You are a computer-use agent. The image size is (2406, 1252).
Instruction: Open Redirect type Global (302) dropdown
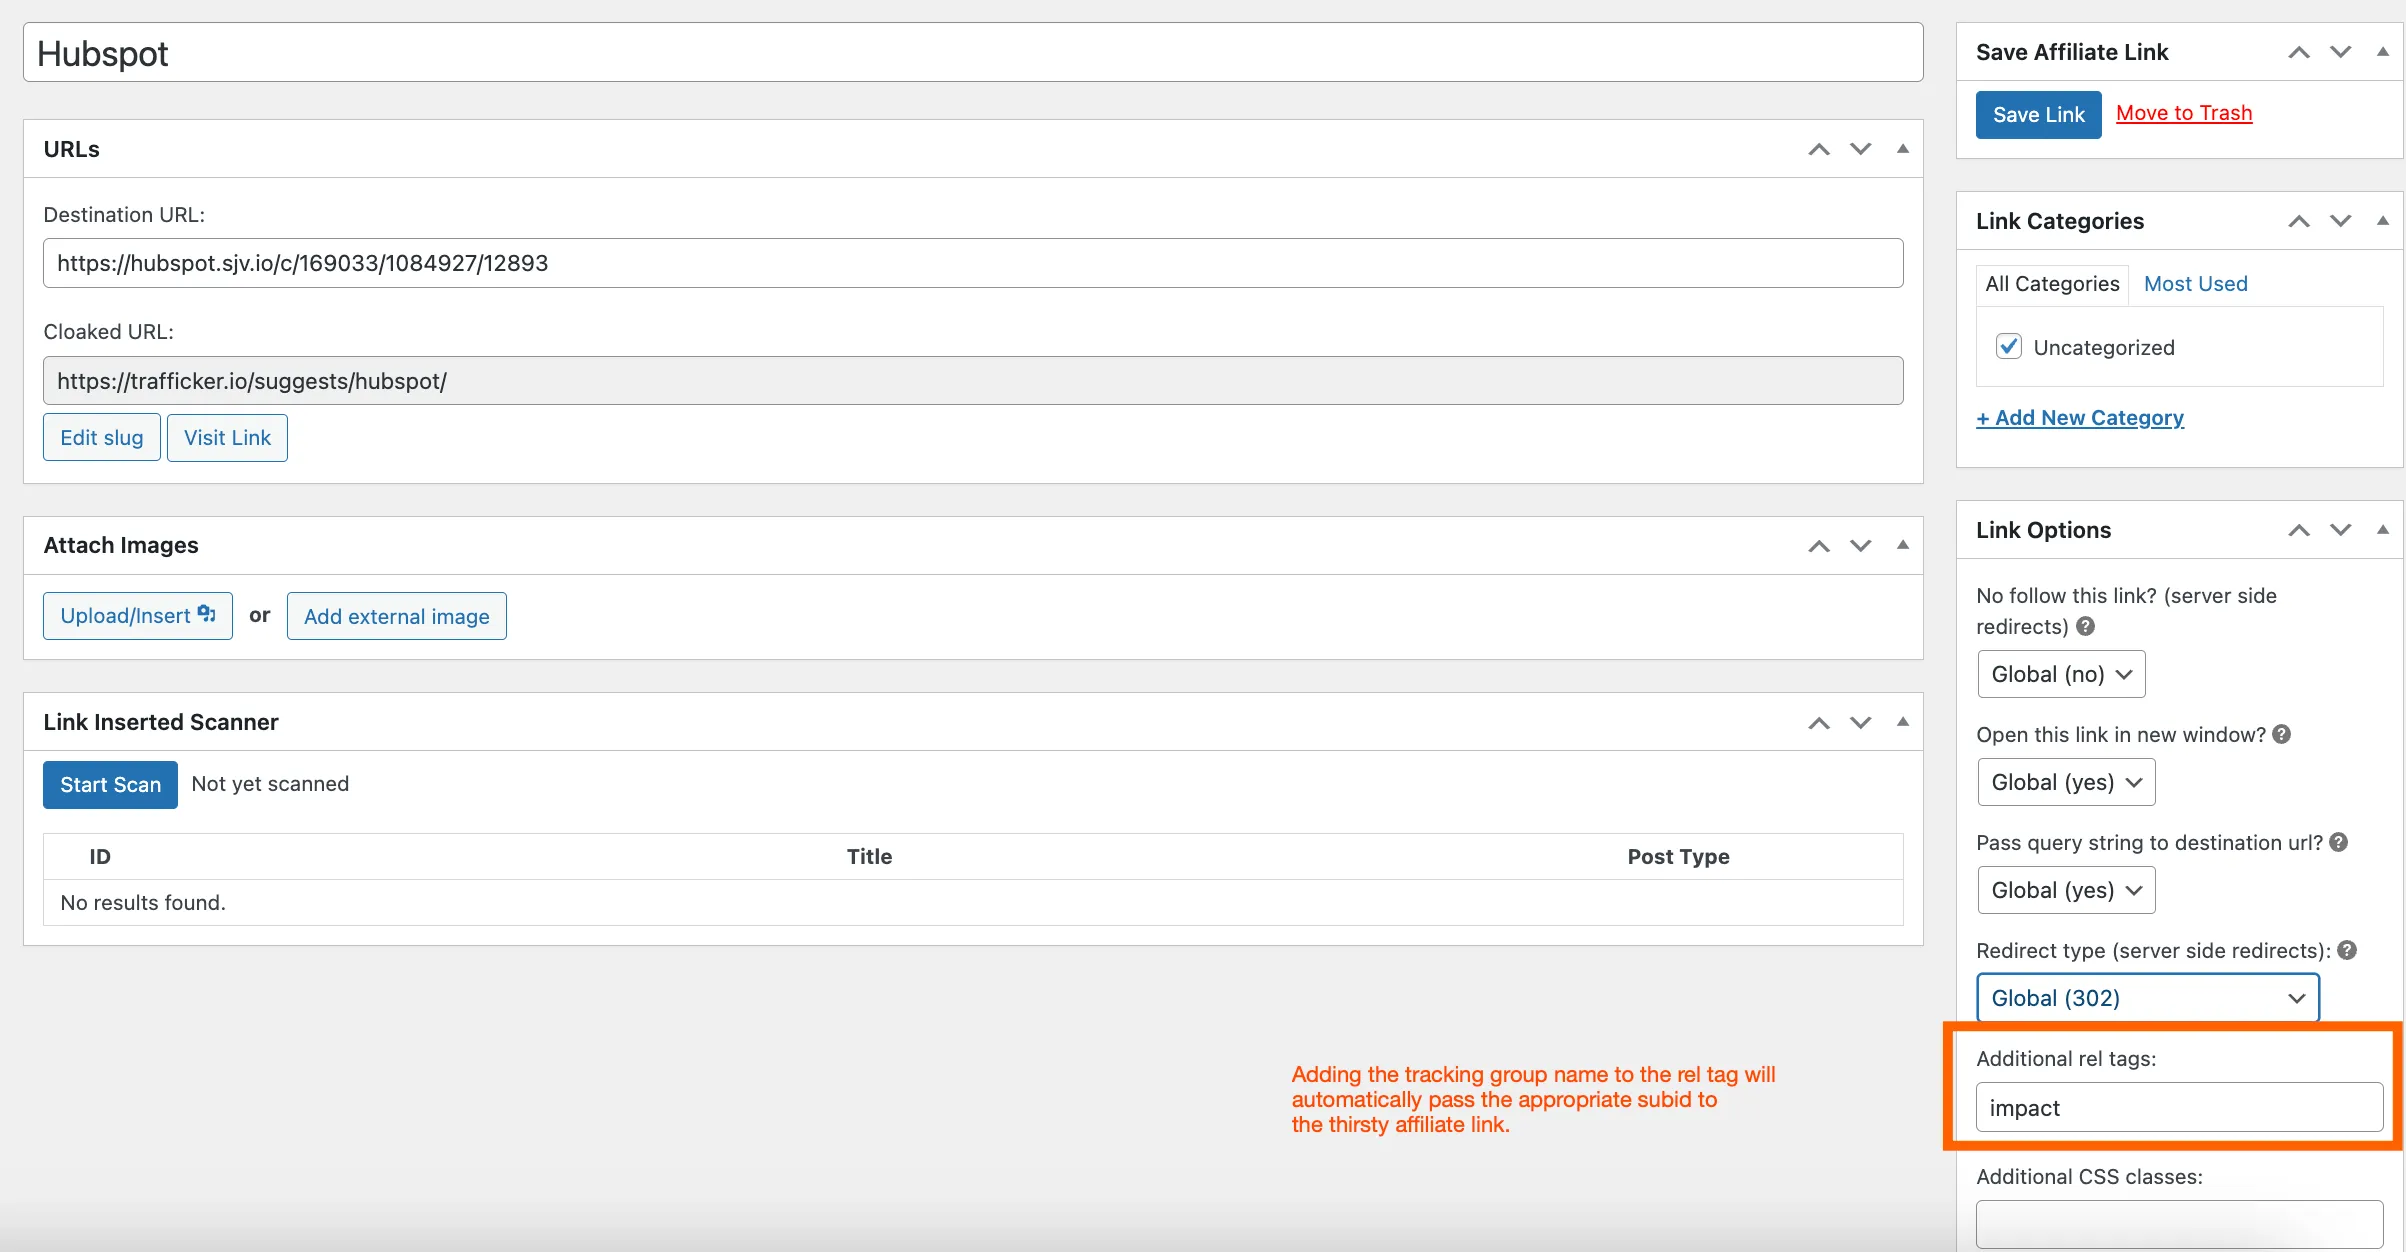tap(2147, 998)
